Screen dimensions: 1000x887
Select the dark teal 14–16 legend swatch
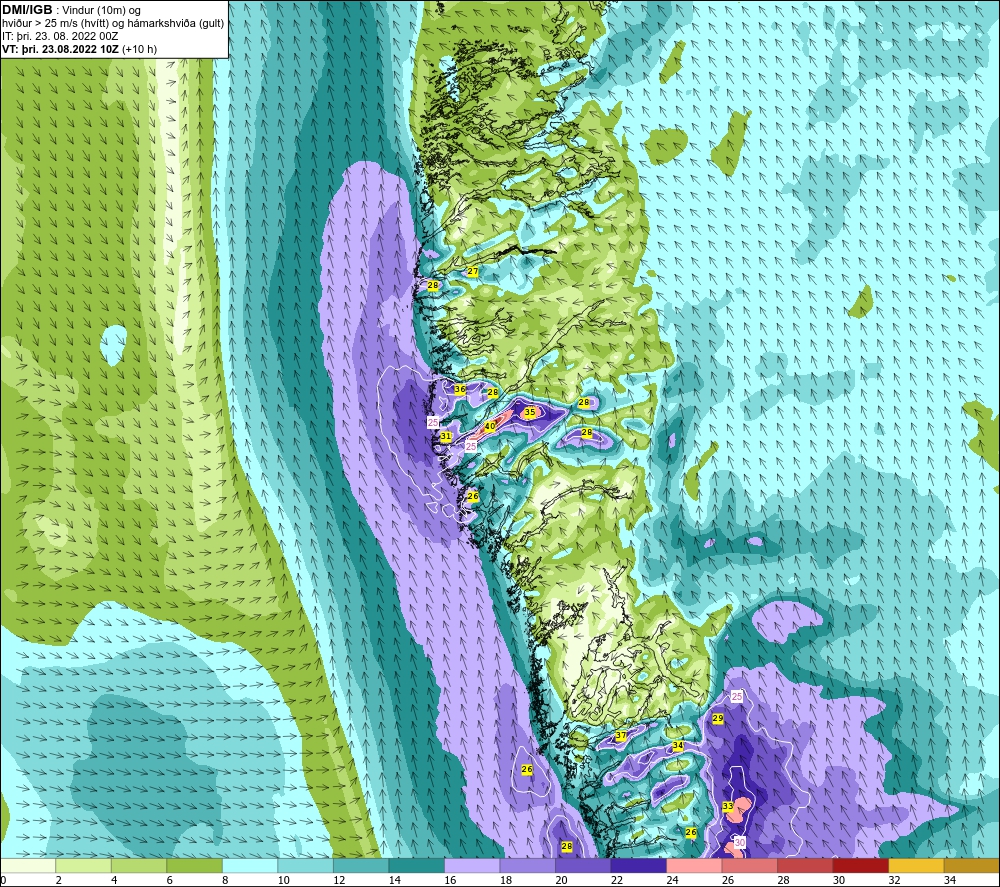(x=416, y=866)
